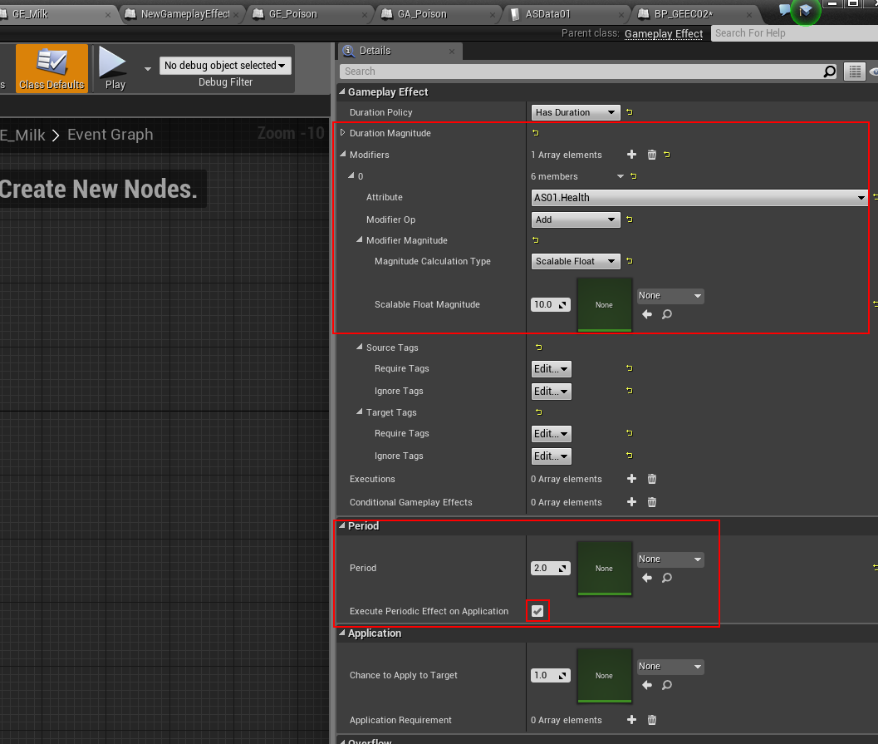This screenshot has height=744, width=879.
Task: Empty Conditional Gameplay Effects array
Action: (651, 502)
